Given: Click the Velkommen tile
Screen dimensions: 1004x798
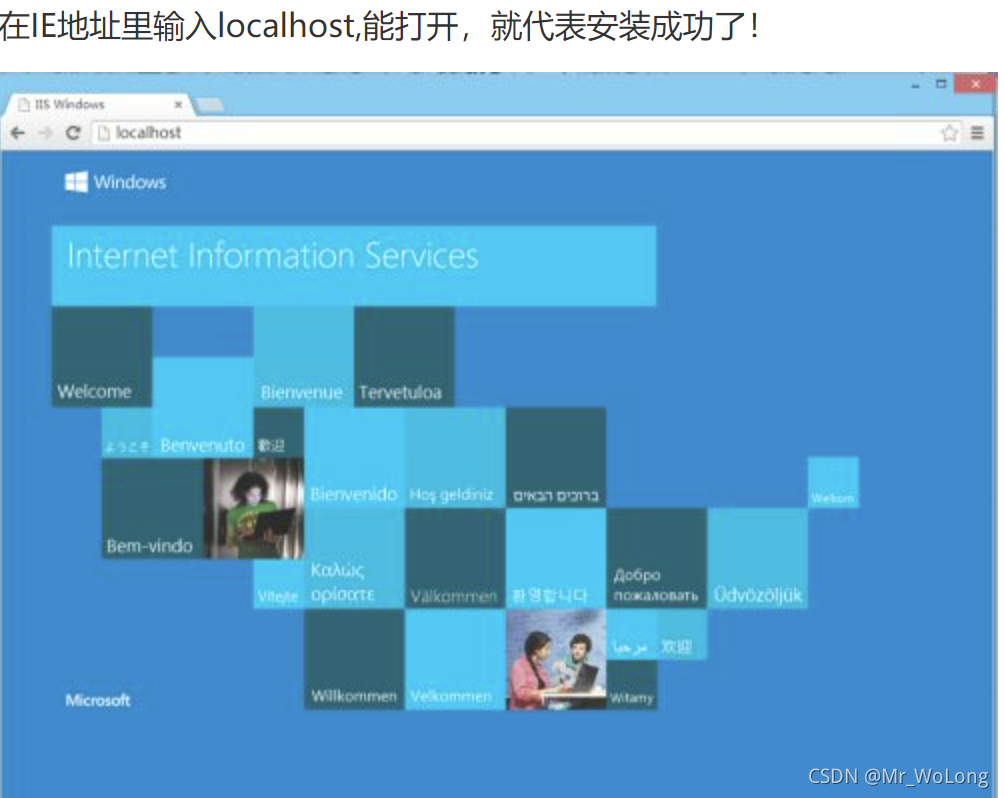Looking at the screenshot, I should [455, 660].
